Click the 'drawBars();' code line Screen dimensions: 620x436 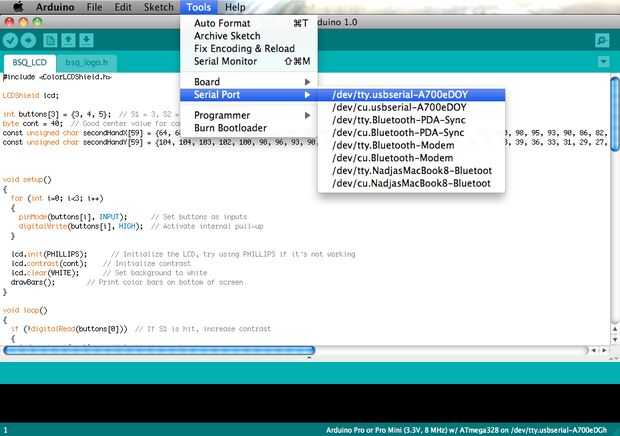click(x=33, y=283)
